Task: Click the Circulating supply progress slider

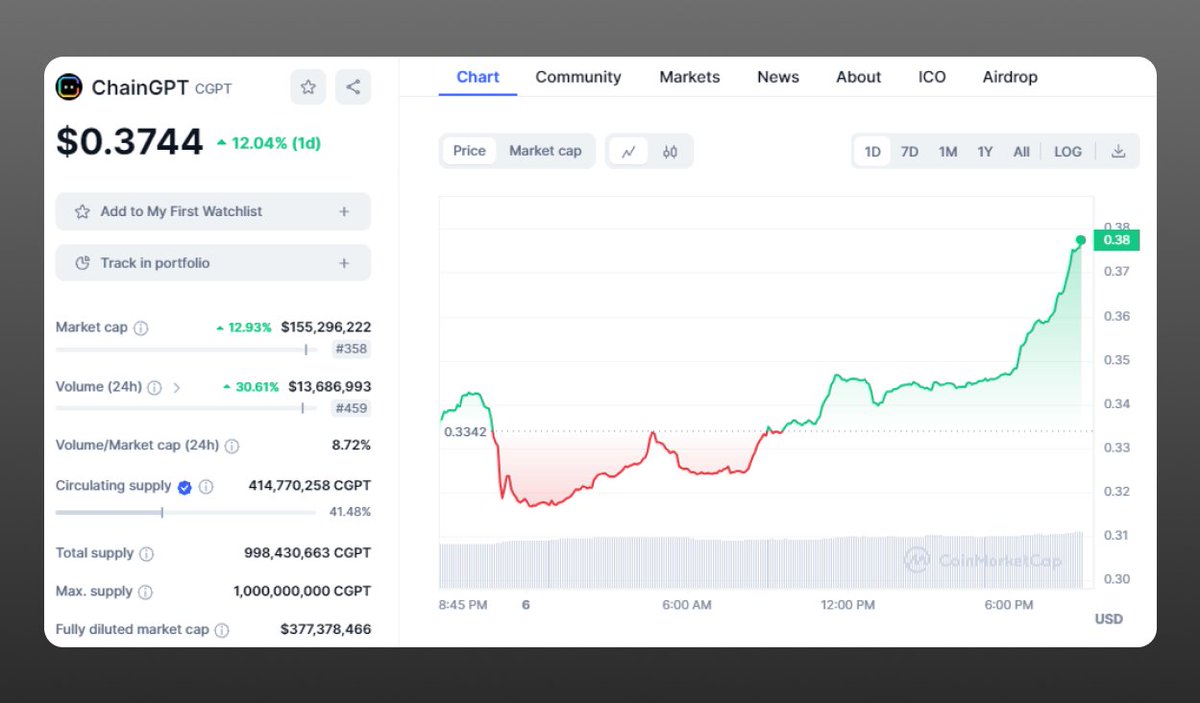Action: click(162, 511)
